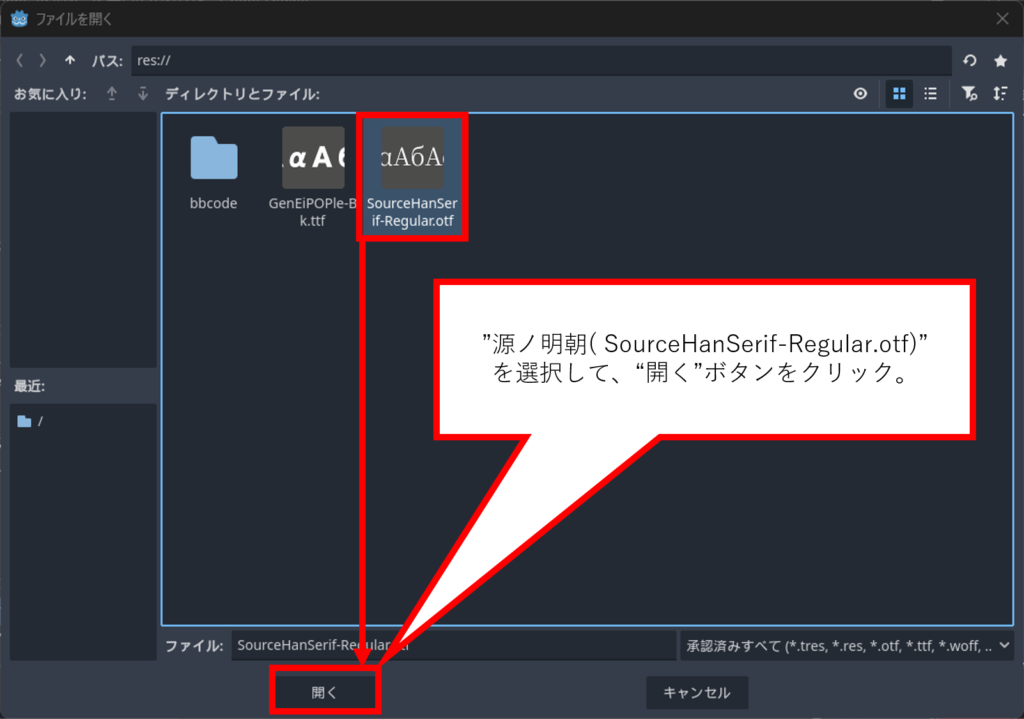Move favorite down arrow
1024x719 pixels.
[x=143, y=94]
